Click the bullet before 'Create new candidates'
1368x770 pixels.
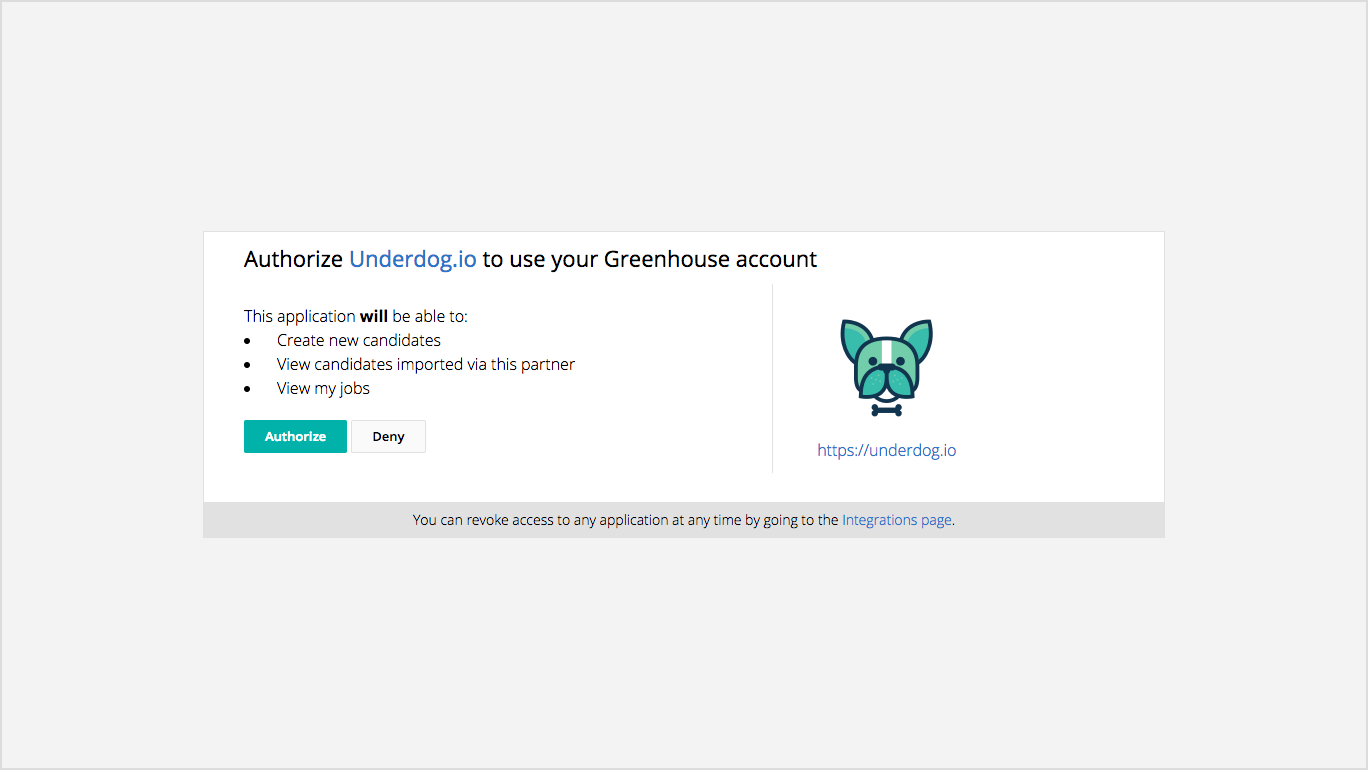[247, 342]
